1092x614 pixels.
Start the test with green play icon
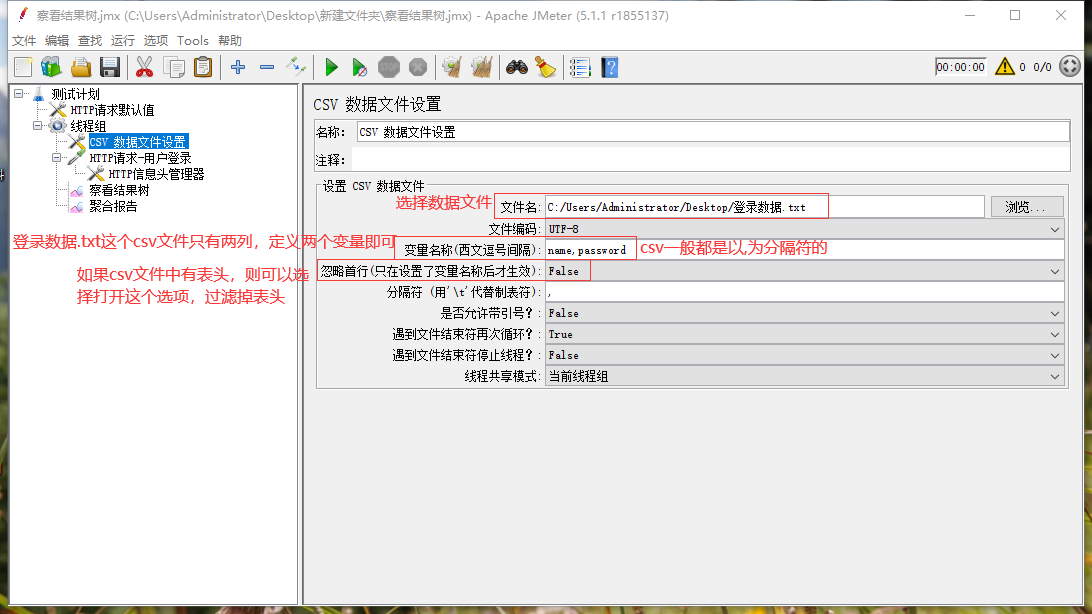tap(332, 68)
